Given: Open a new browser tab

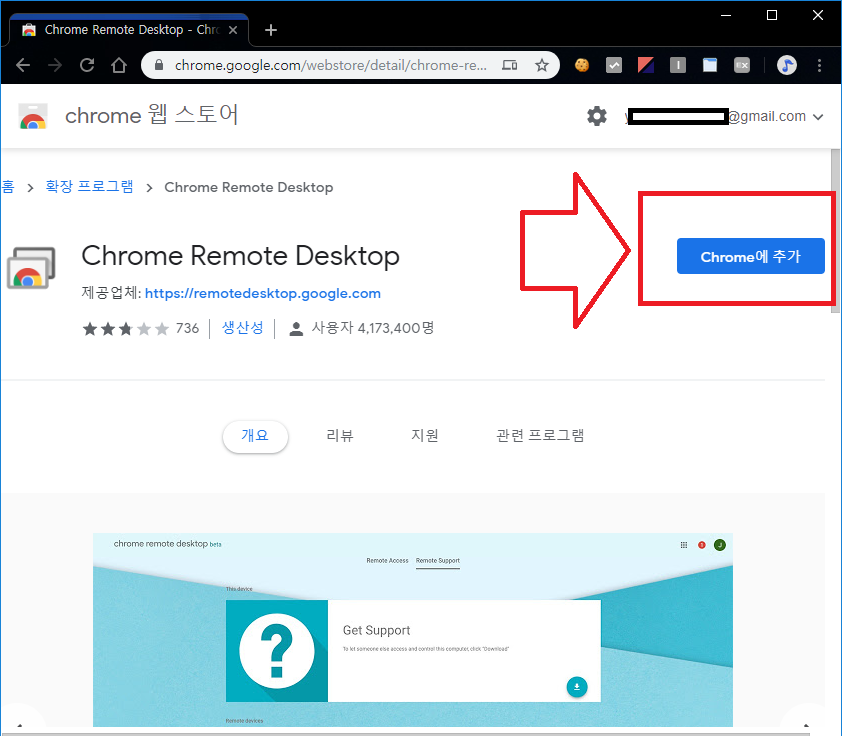Looking at the screenshot, I should click(x=271, y=30).
